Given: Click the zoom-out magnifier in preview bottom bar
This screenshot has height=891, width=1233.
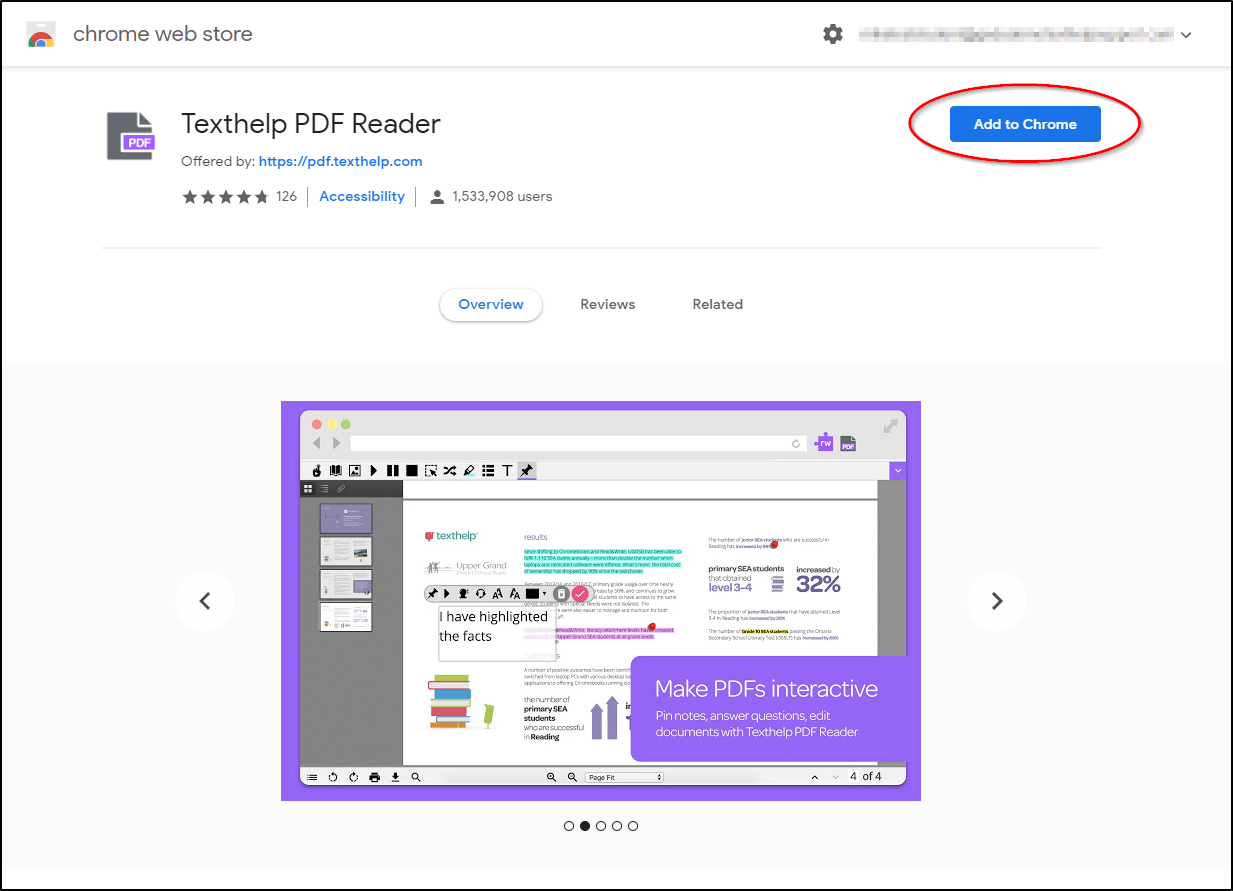Looking at the screenshot, I should click(572, 777).
